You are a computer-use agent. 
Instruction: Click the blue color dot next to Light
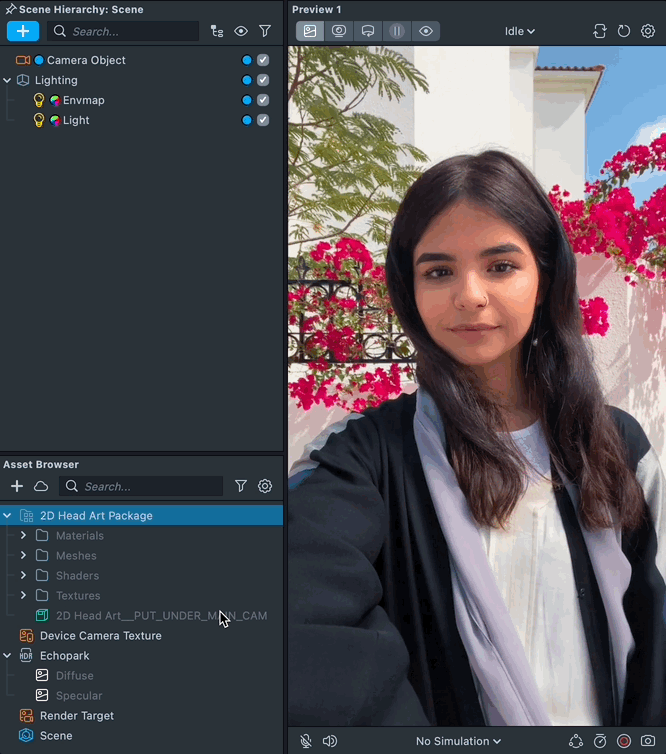[x=246, y=120]
